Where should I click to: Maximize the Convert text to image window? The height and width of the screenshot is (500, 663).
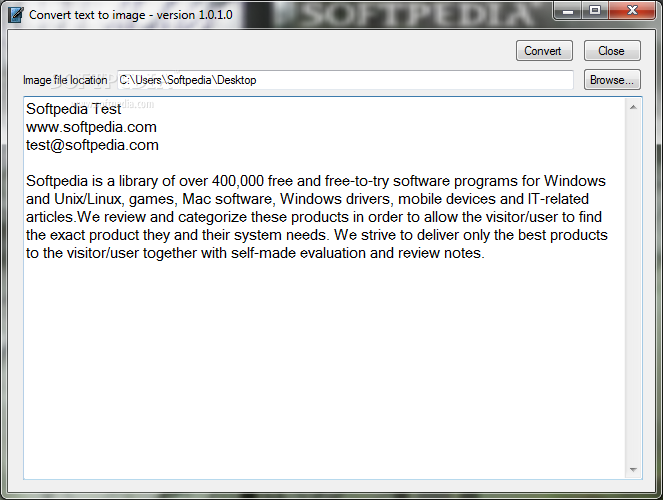595,10
